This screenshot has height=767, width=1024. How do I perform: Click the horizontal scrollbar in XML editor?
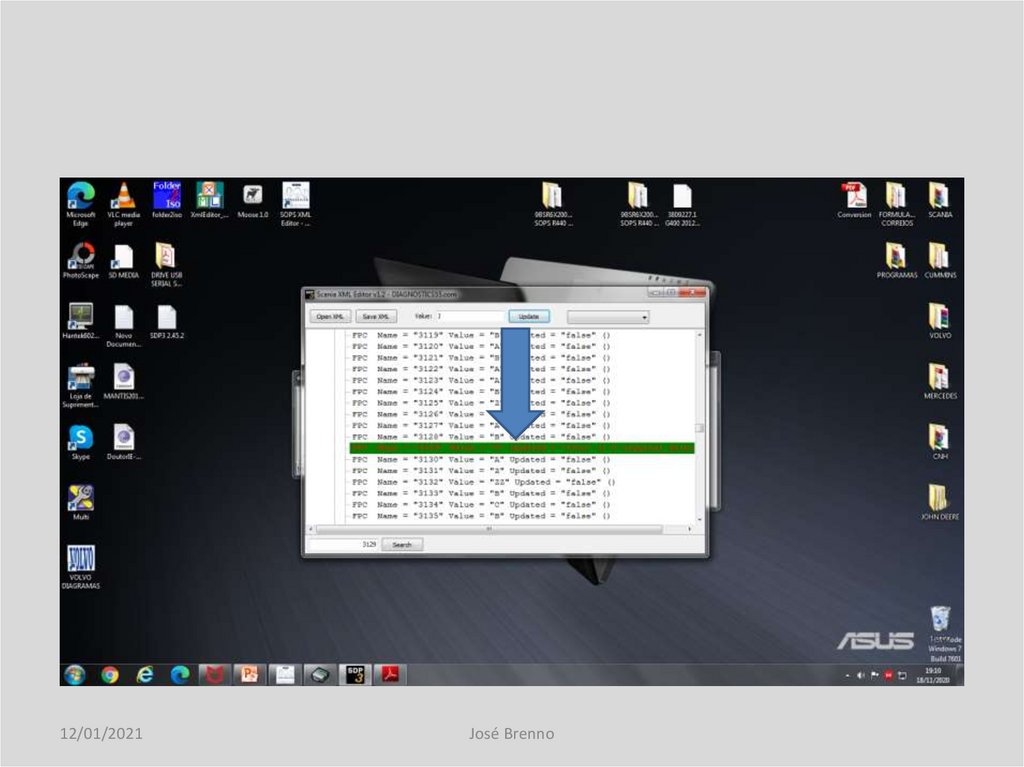coord(489,529)
